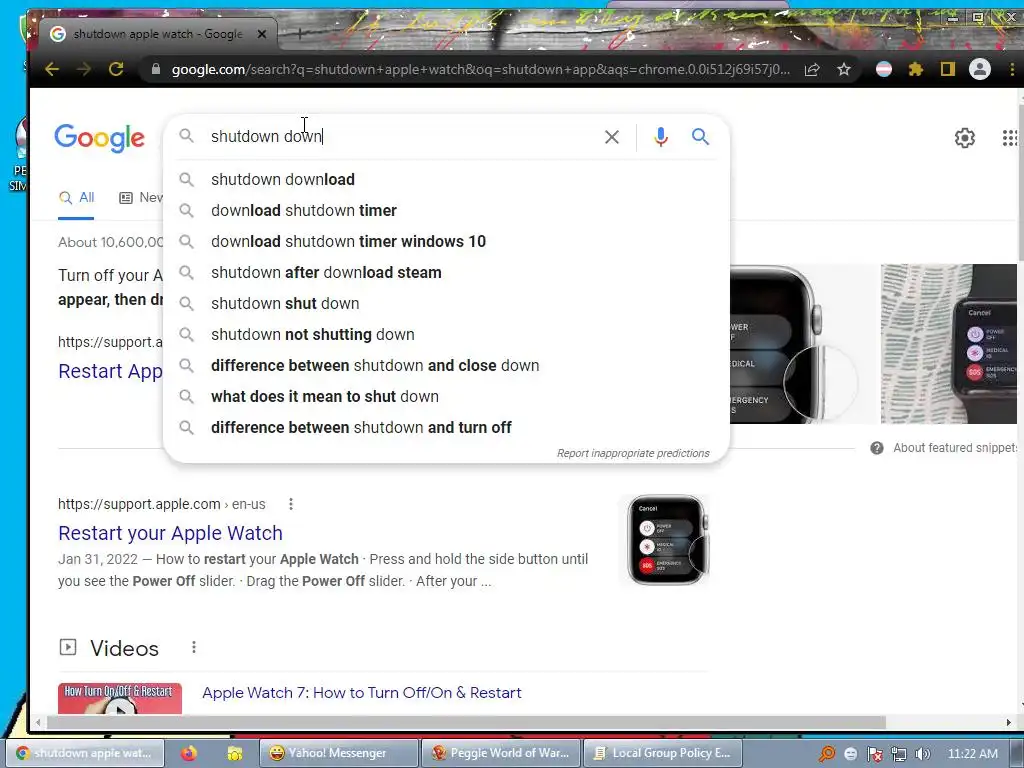Image resolution: width=1024 pixels, height=768 pixels.
Task: Open the Chrome three-dot menu
Action: click(1012, 69)
